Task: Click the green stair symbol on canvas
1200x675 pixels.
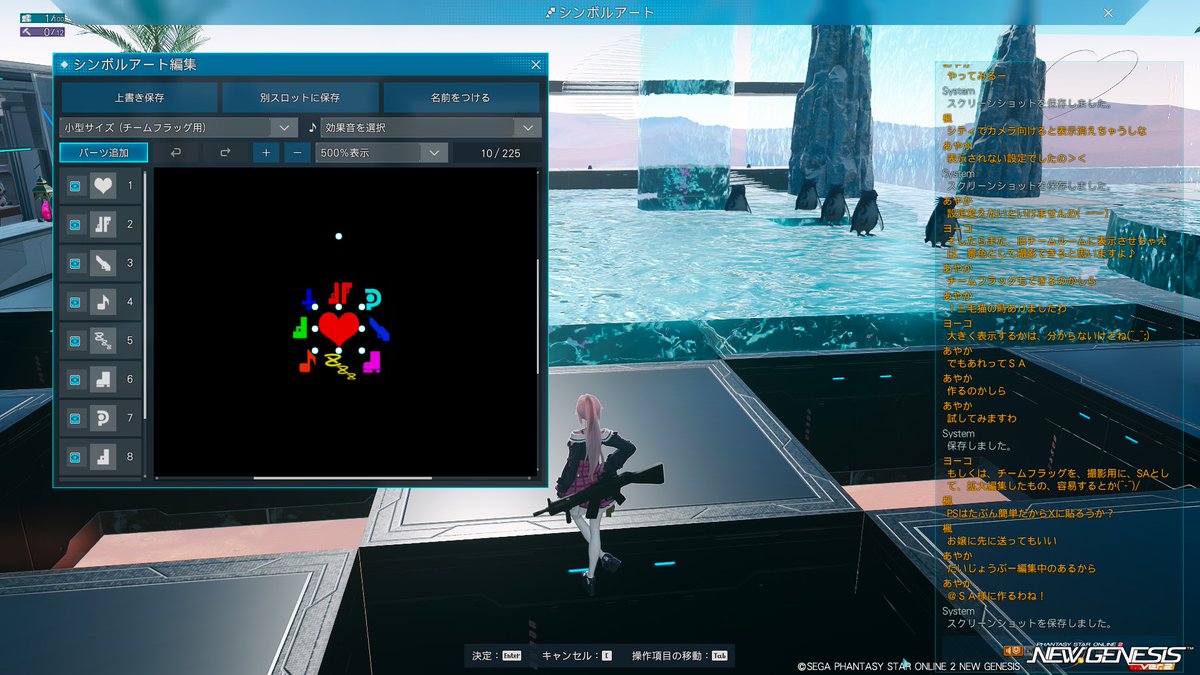Action: point(300,326)
